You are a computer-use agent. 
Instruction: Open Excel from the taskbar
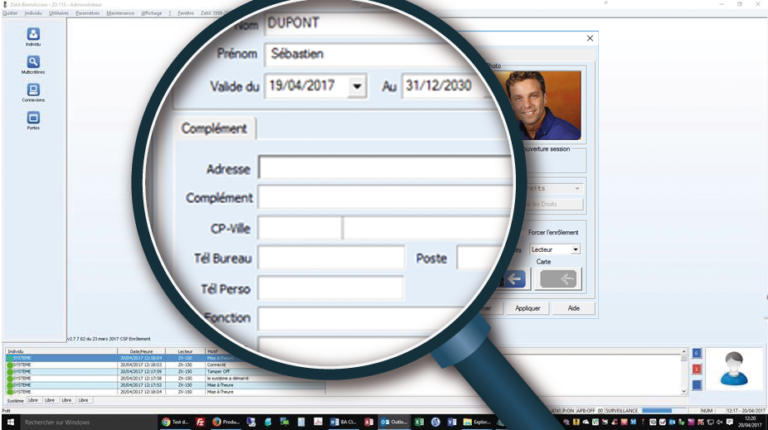(419, 422)
